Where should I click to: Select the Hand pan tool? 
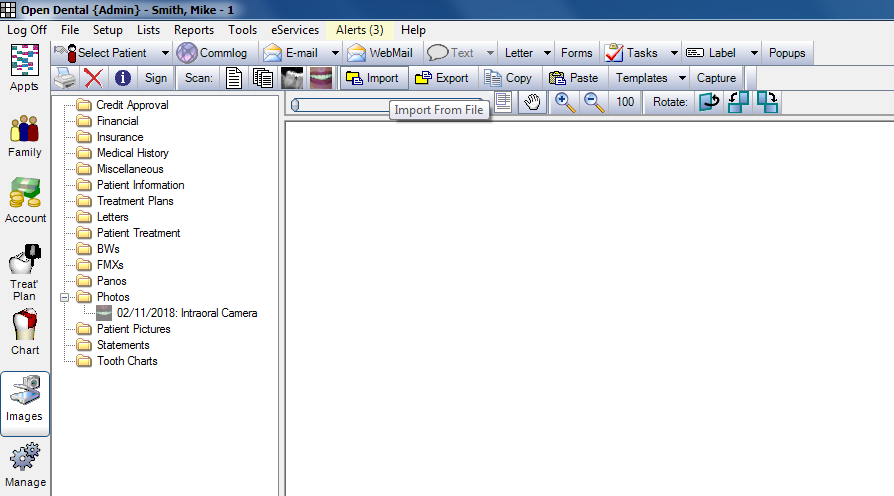532,102
